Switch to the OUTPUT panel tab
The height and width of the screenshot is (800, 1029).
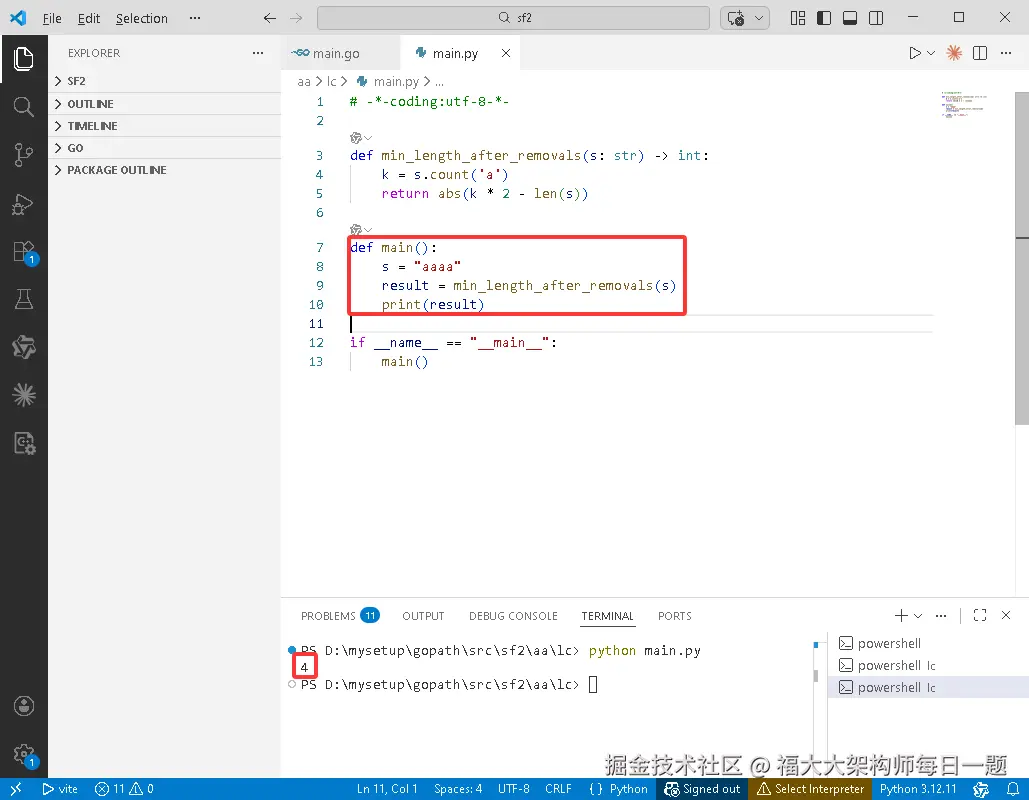[423, 616]
